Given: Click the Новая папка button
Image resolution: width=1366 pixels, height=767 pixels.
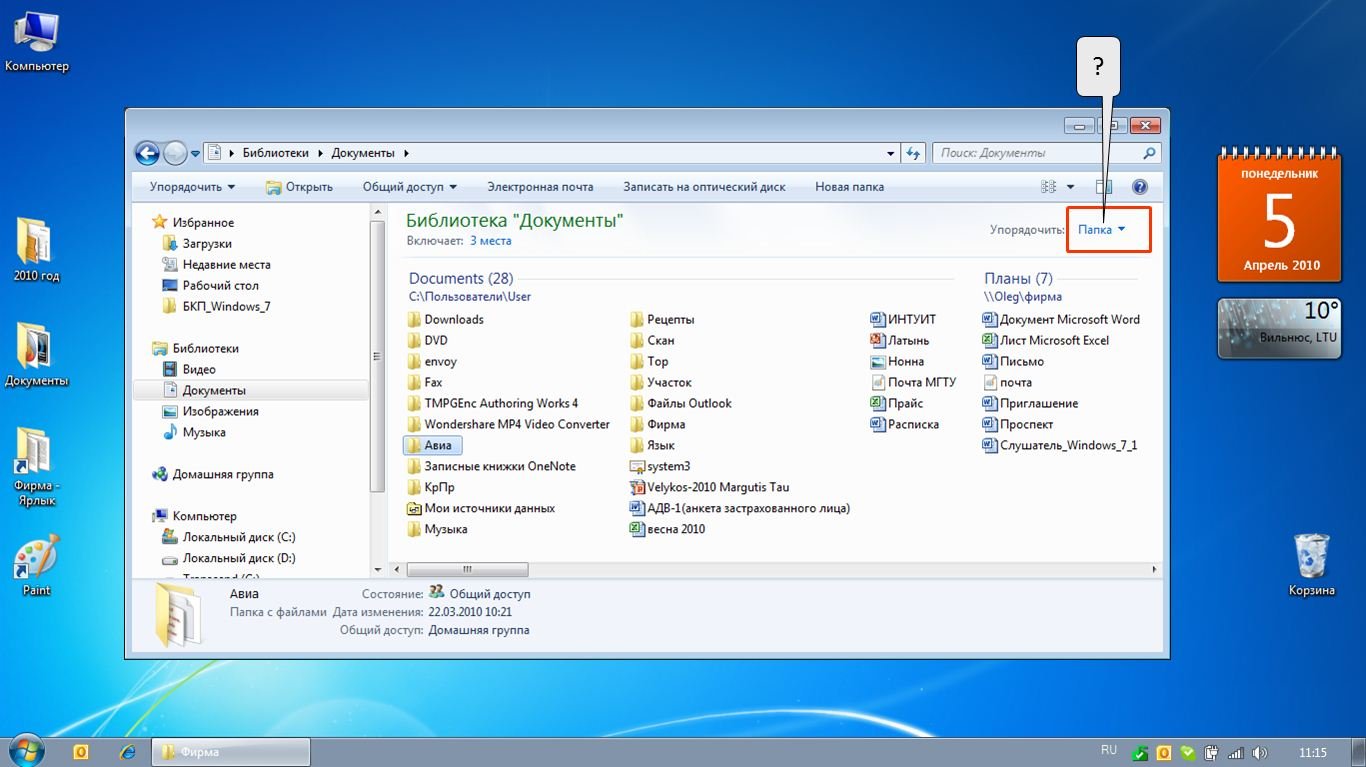Looking at the screenshot, I should pyautogui.click(x=849, y=187).
